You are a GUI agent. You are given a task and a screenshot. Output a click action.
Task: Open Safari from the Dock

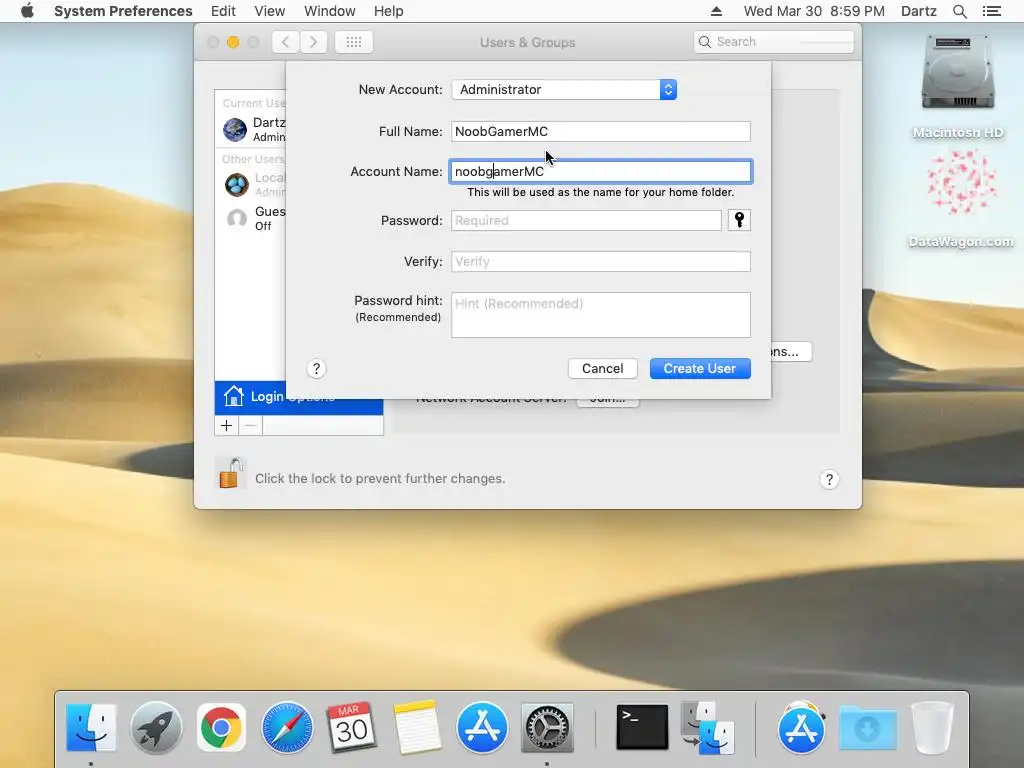click(x=286, y=728)
